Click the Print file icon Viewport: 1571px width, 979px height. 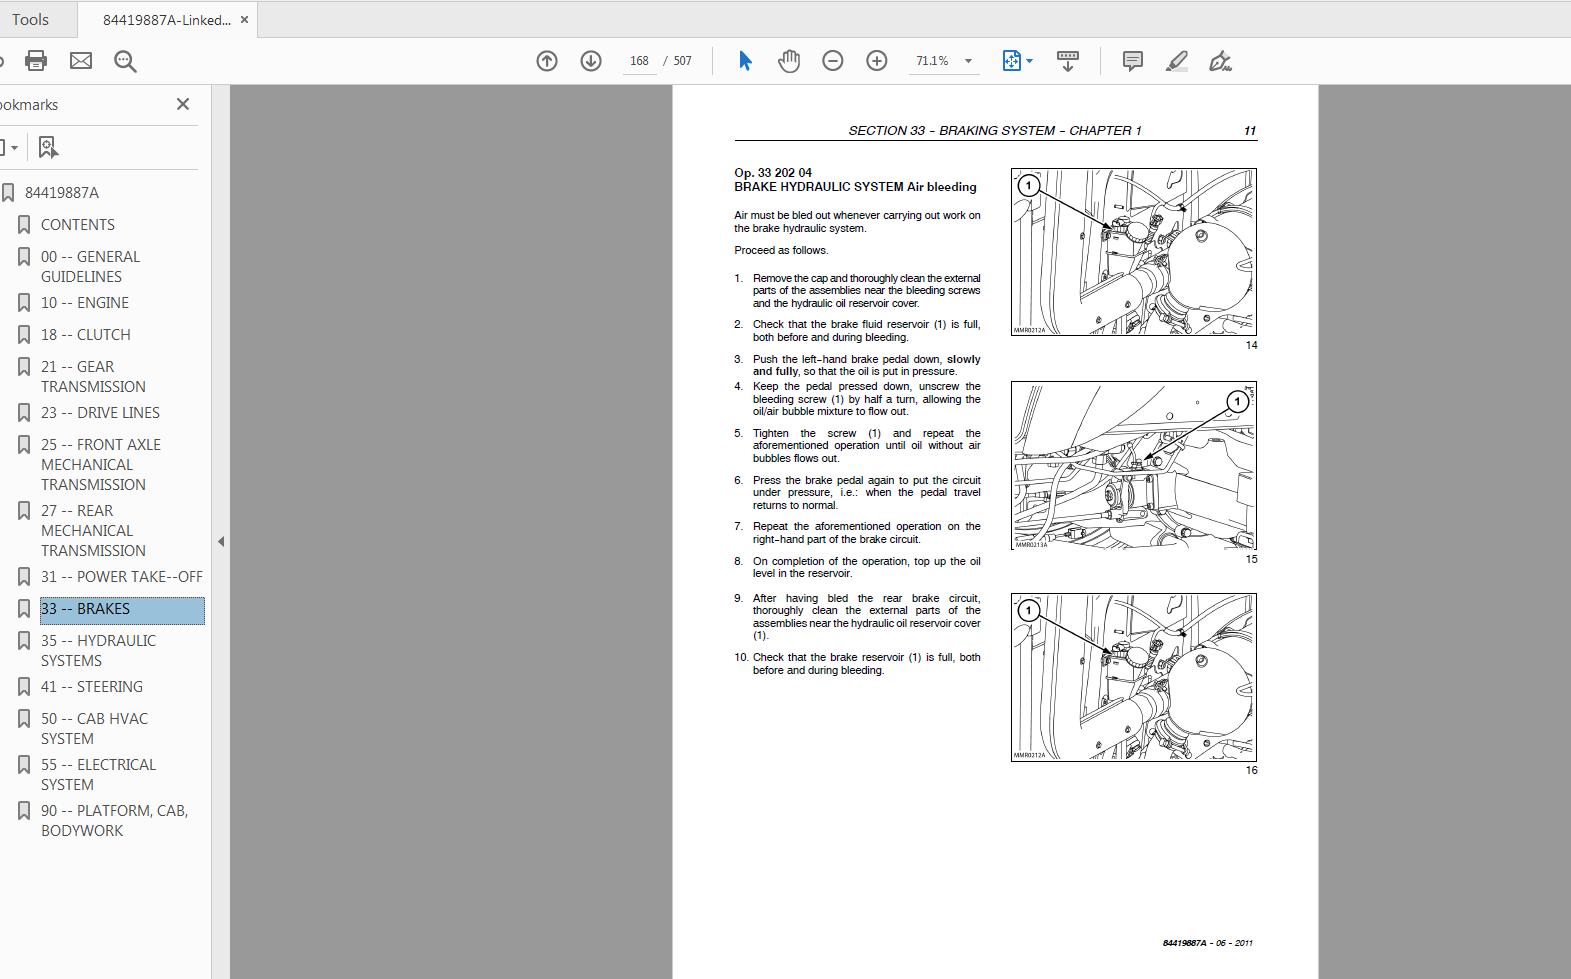click(x=36, y=61)
